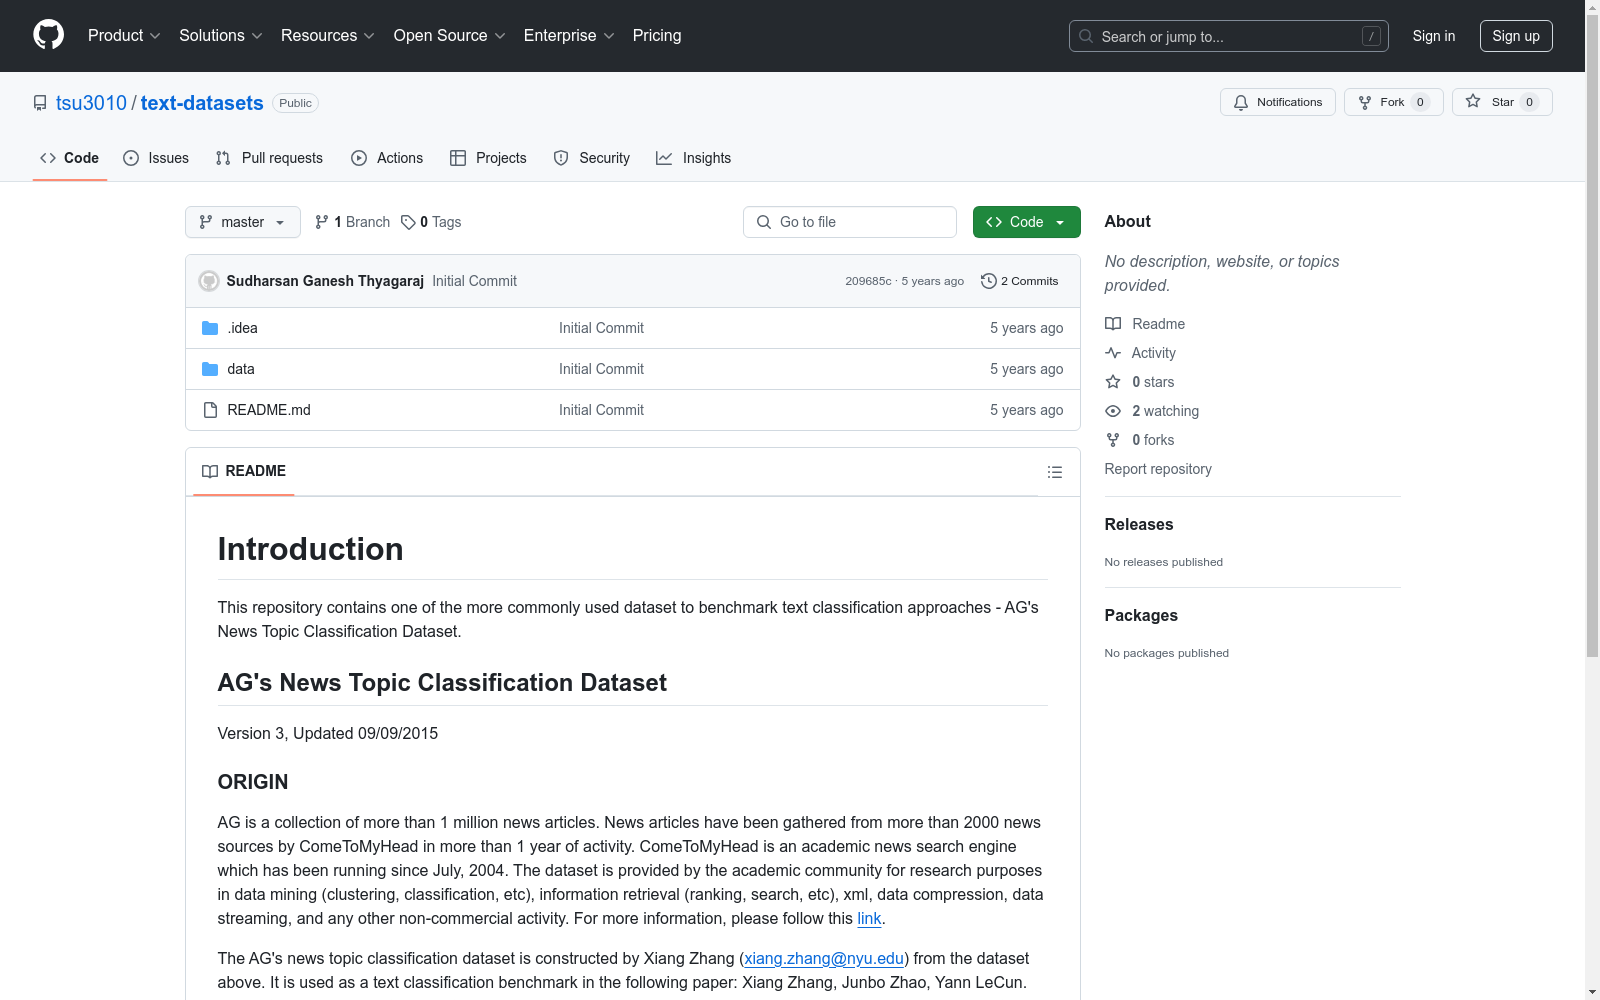Expand the Open Source menu
The width and height of the screenshot is (1600, 1000).
click(x=450, y=36)
